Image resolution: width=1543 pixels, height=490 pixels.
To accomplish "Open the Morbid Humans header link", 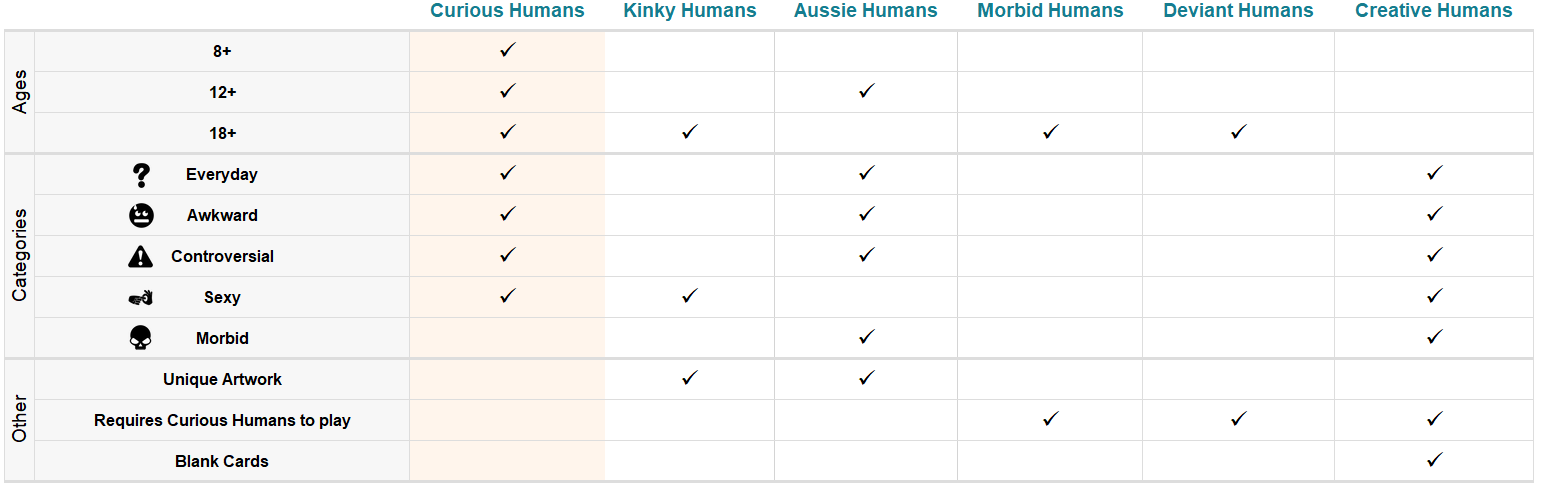I will coord(1050,11).
